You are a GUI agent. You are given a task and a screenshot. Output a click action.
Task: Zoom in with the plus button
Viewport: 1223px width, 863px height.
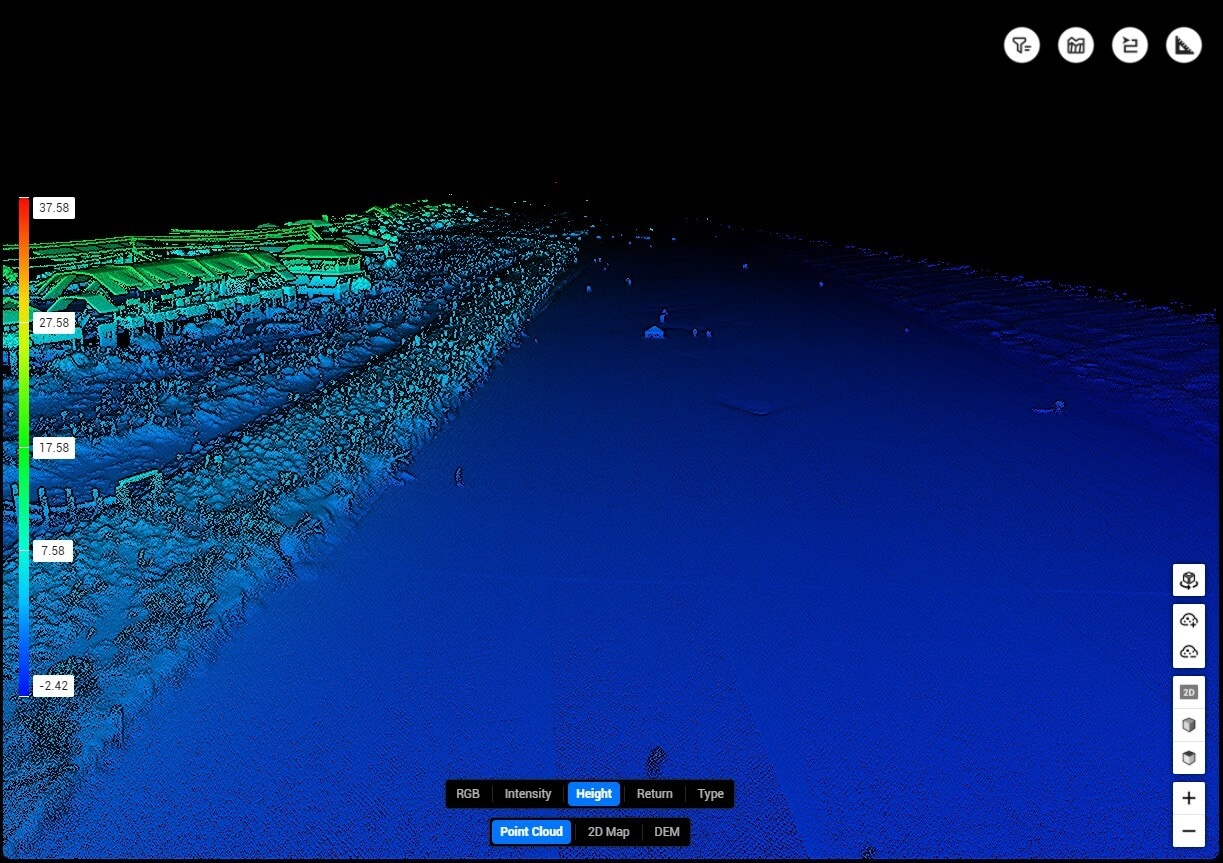[x=1188, y=798]
